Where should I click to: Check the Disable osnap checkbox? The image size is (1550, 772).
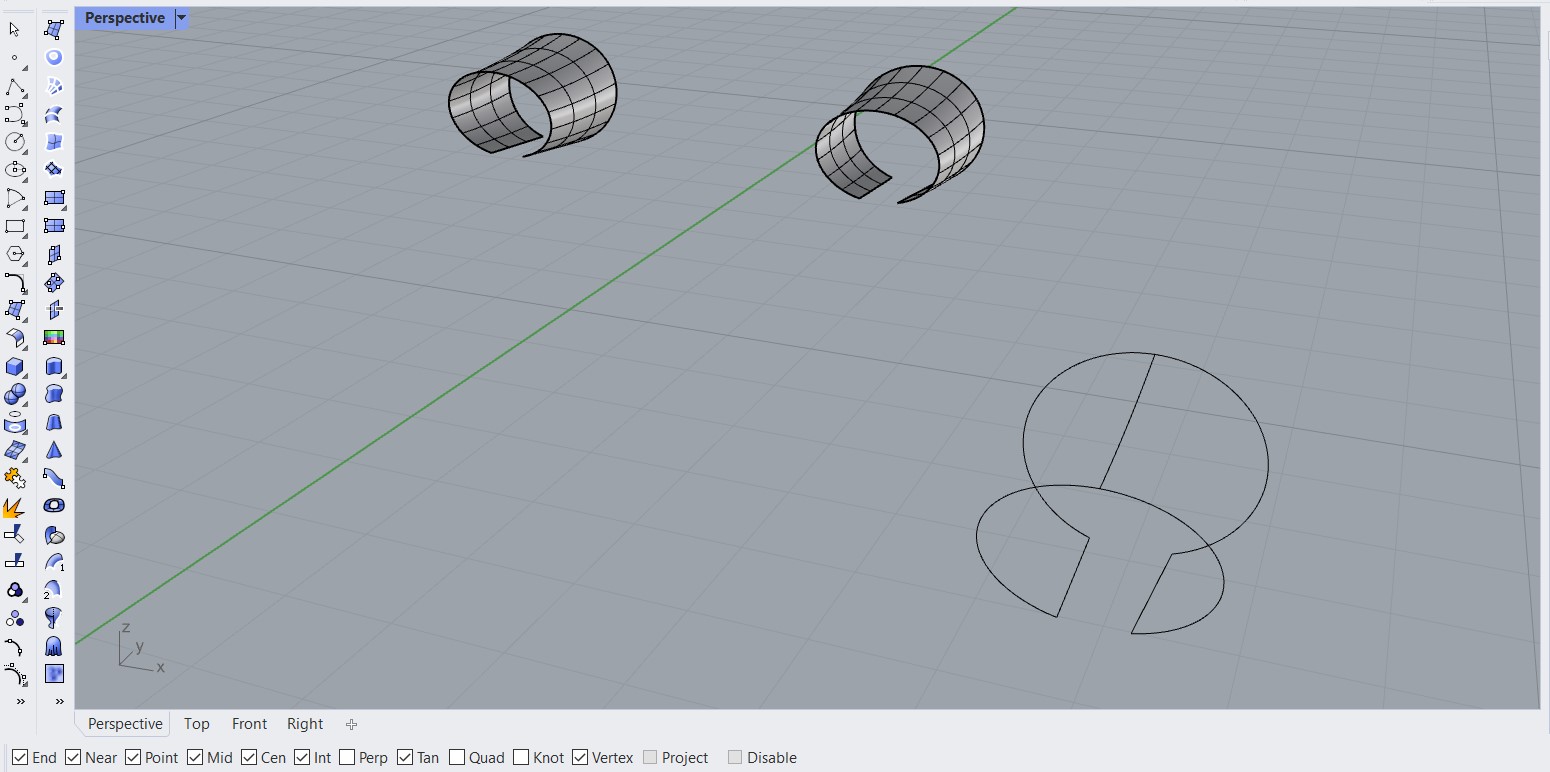[x=735, y=757]
